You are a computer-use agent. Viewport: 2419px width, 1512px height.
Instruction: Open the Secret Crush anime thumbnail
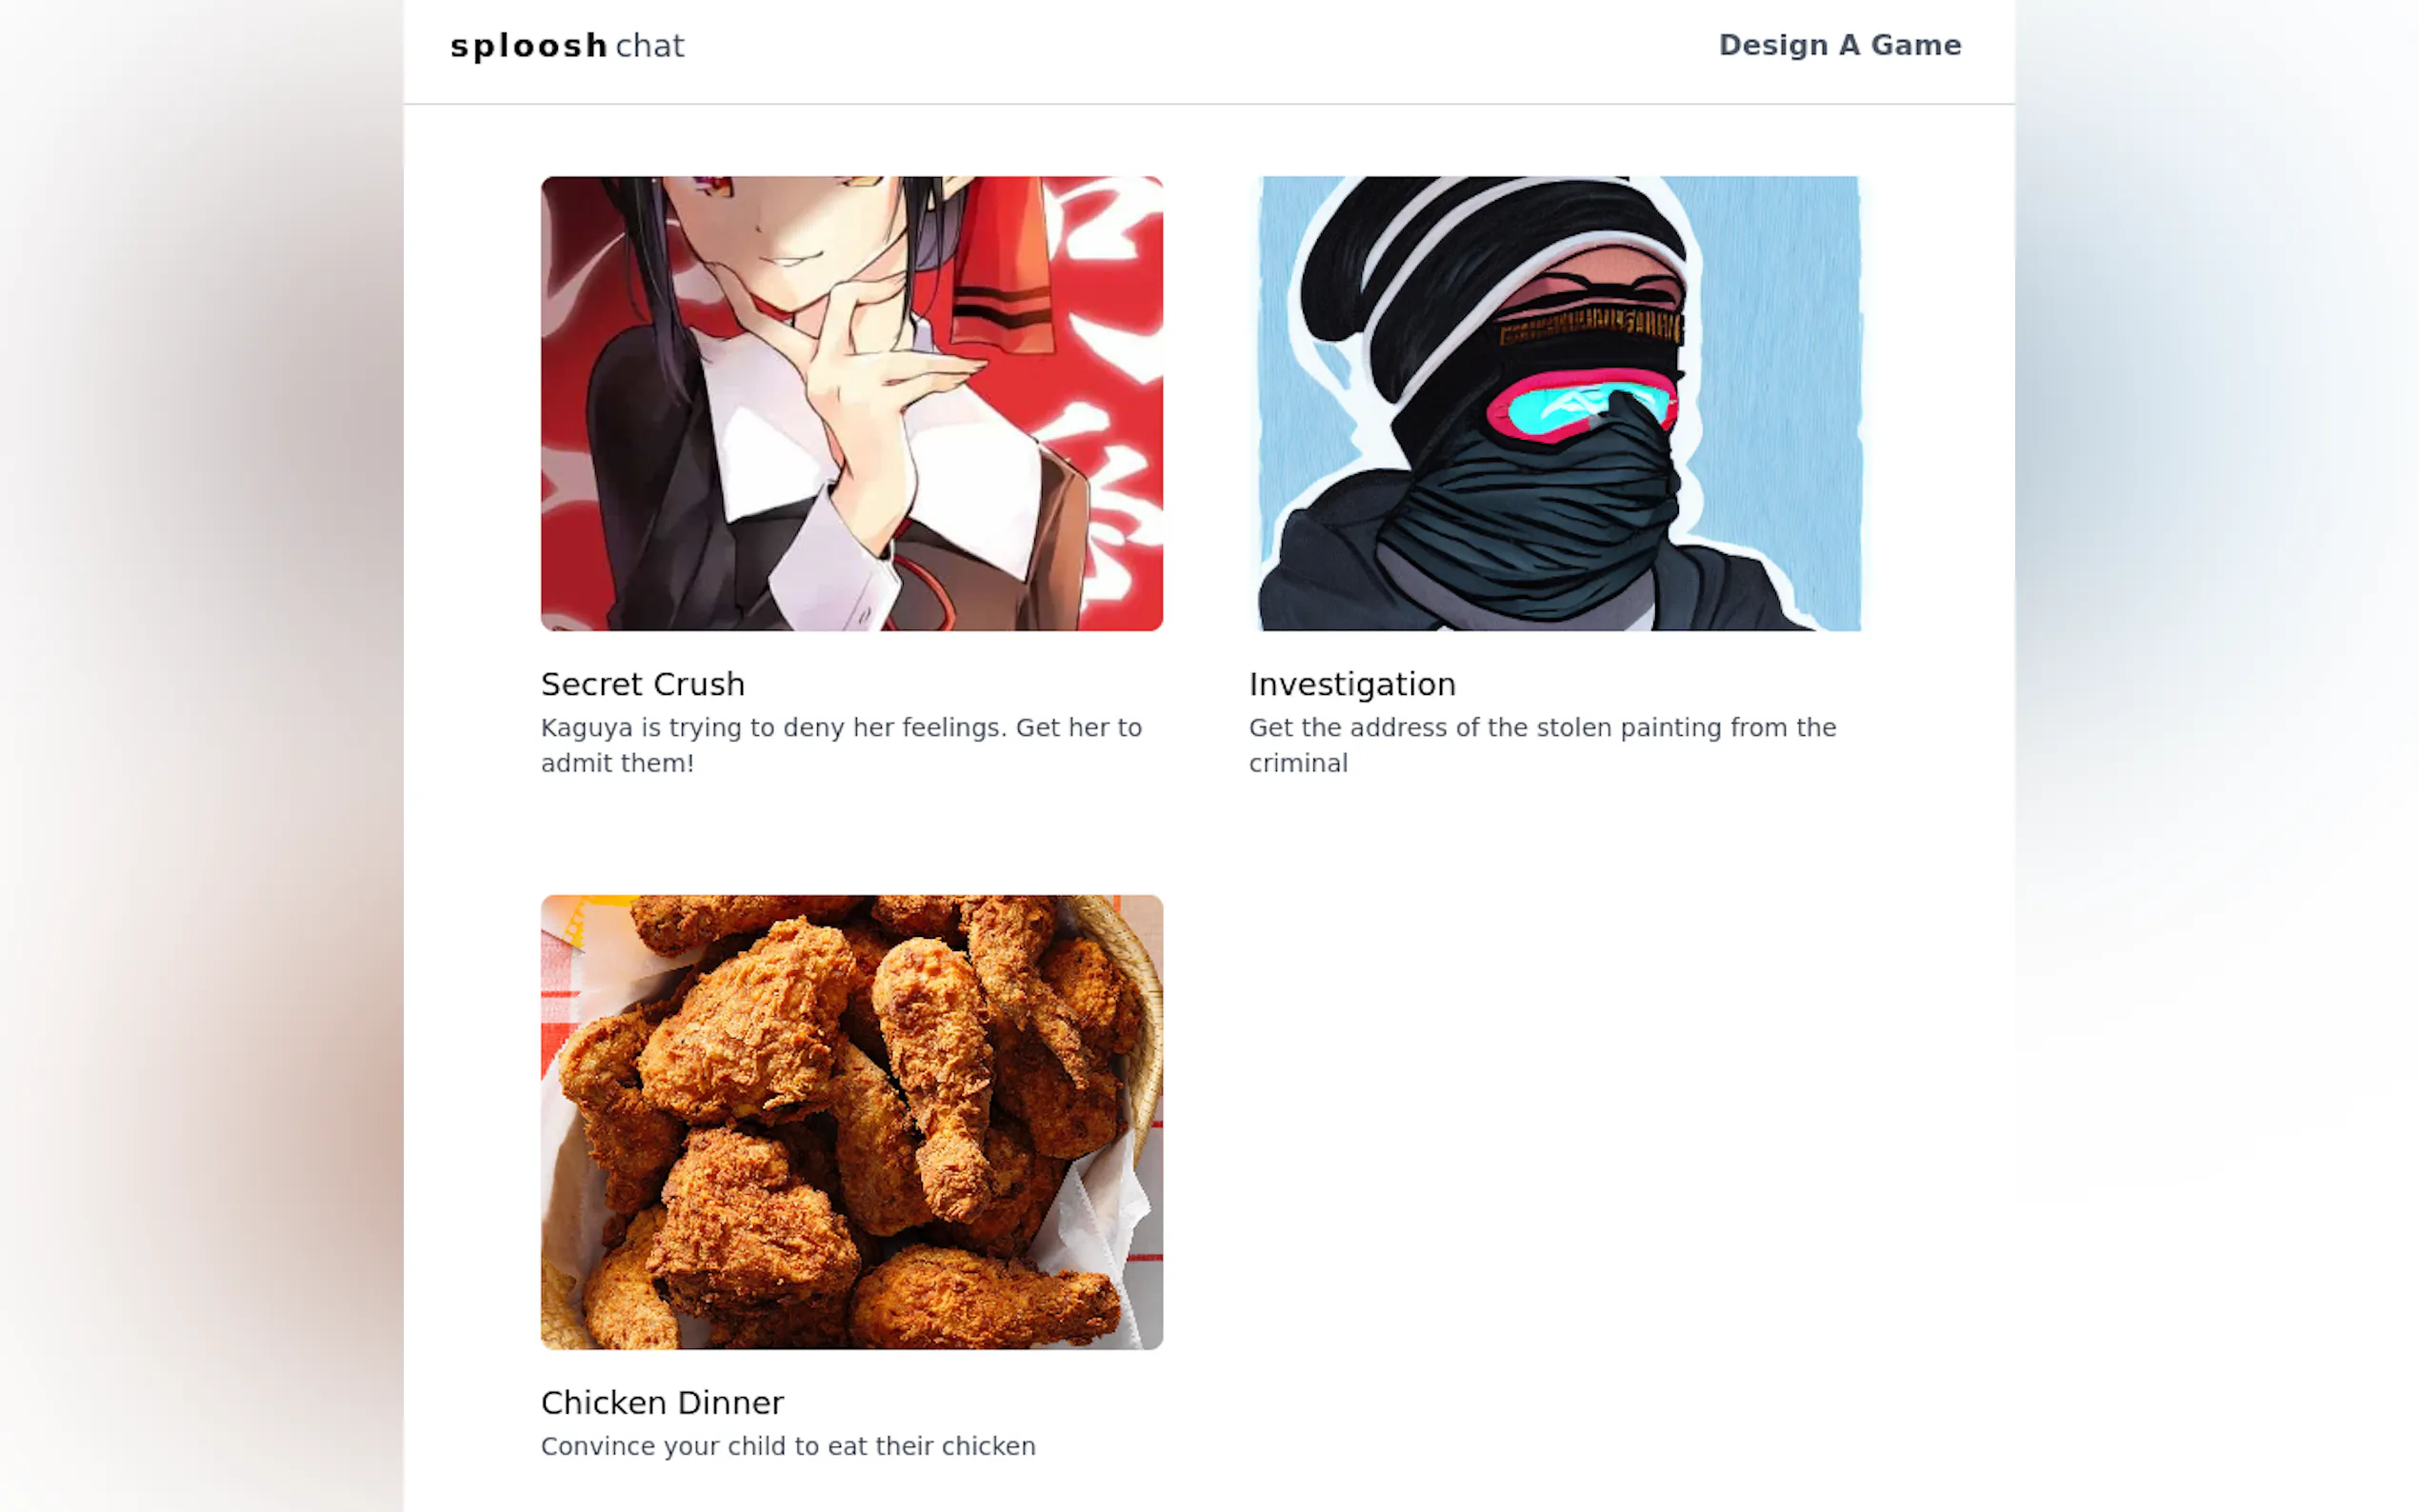tap(851, 403)
